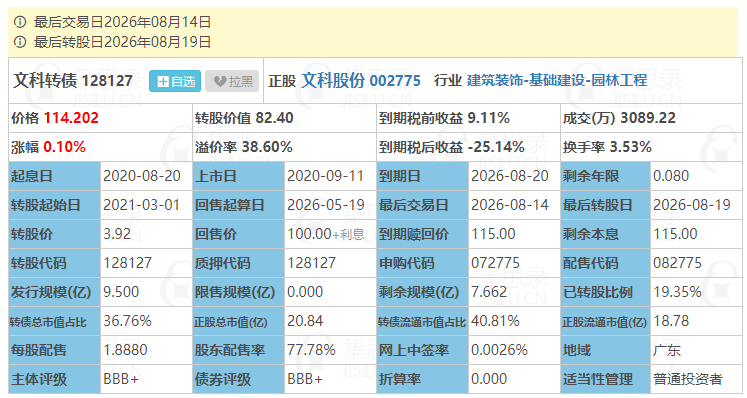Select 债券评级 value BBB+
The width and height of the screenshot is (747, 398).
point(305,379)
